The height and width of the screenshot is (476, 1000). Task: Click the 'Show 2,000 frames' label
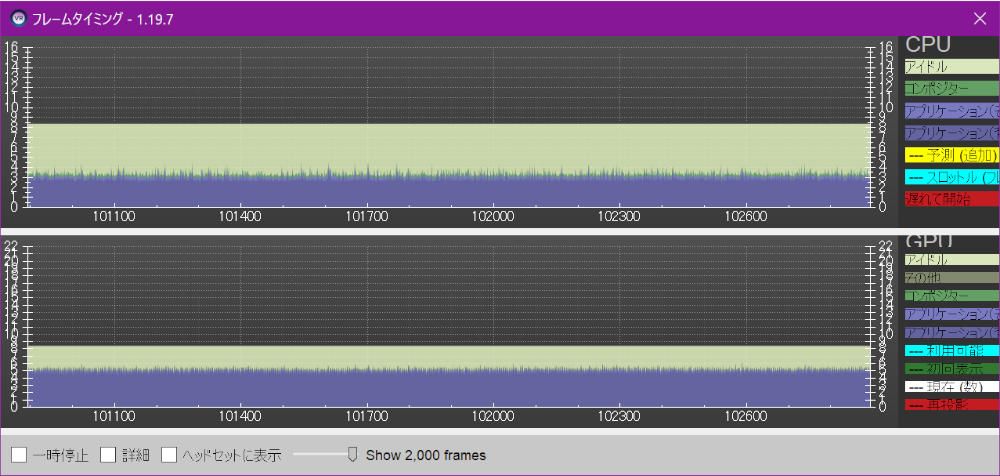pos(426,455)
